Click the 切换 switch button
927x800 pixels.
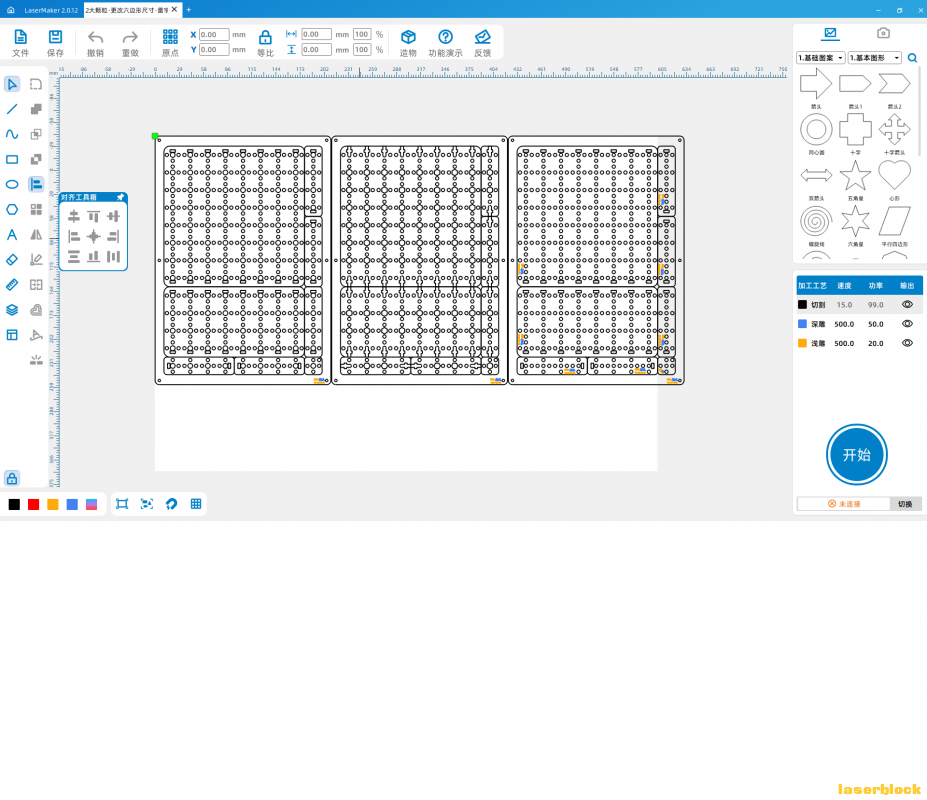click(x=905, y=504)
